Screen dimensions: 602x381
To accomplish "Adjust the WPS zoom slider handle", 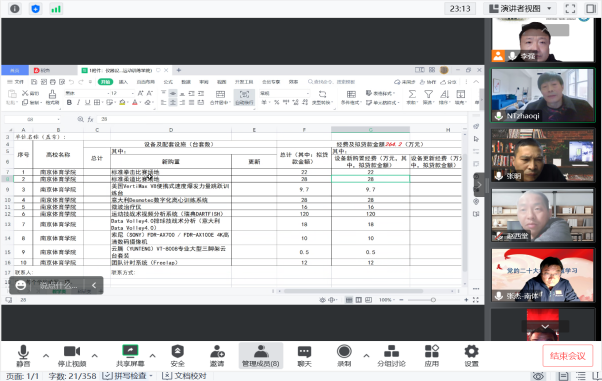I will click(x=433, y=300).
